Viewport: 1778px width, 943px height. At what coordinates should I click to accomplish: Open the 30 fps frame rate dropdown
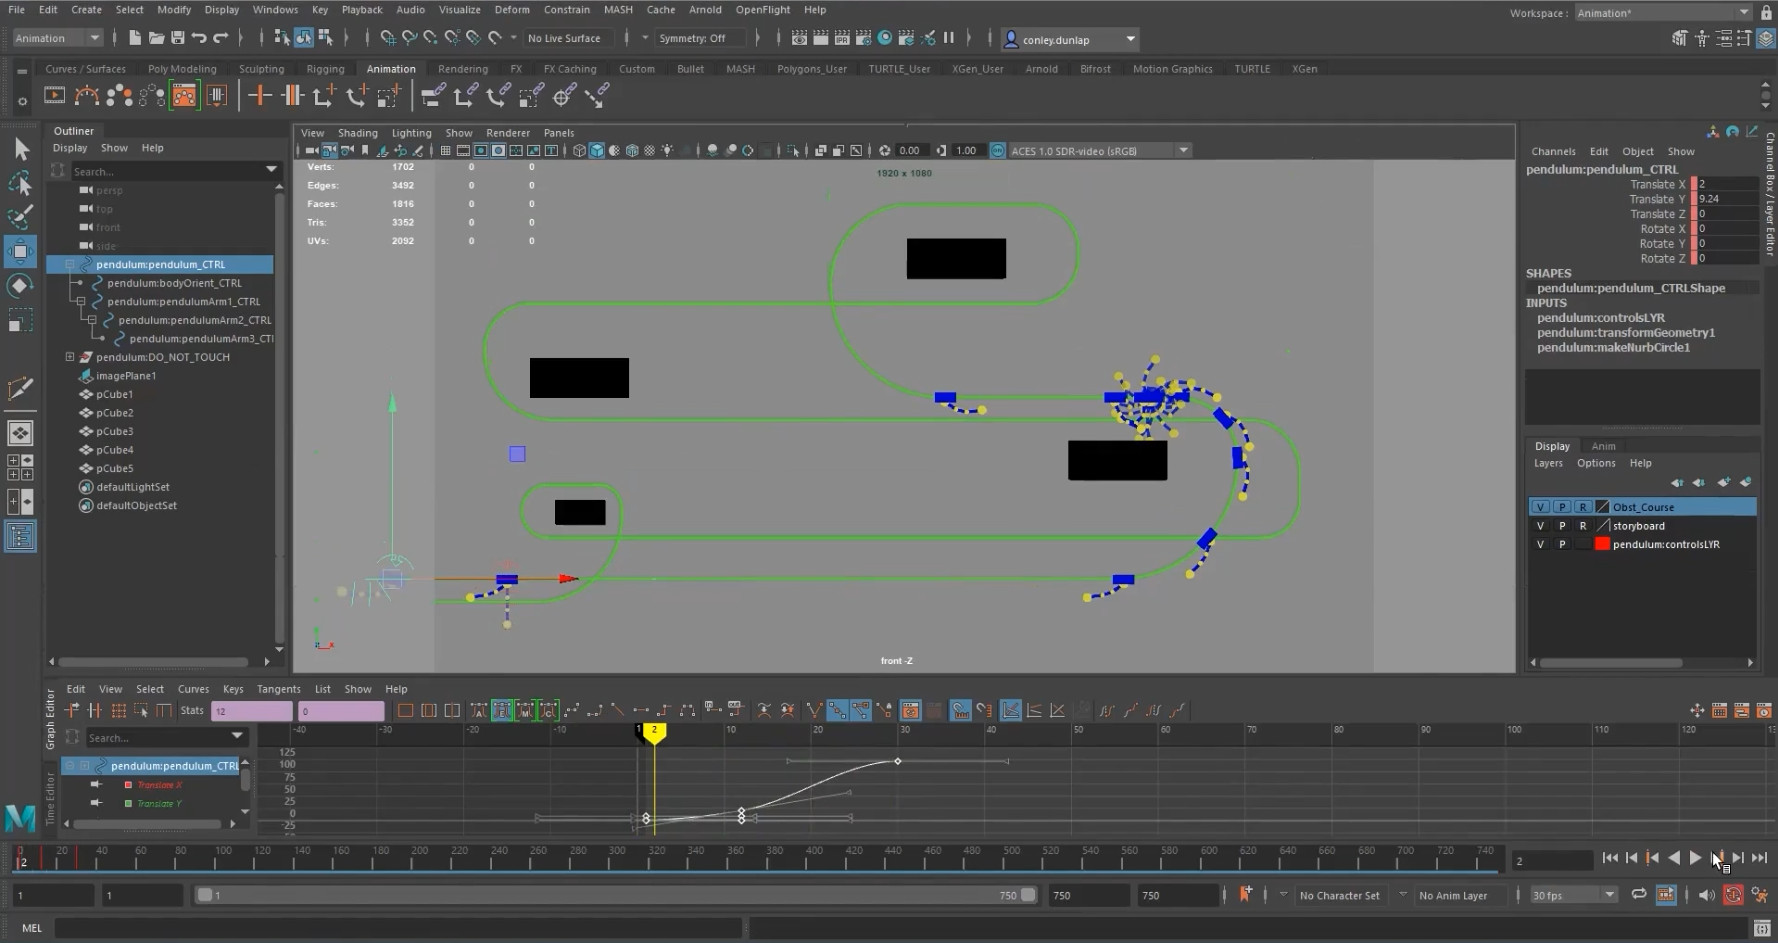(1574, 895)
